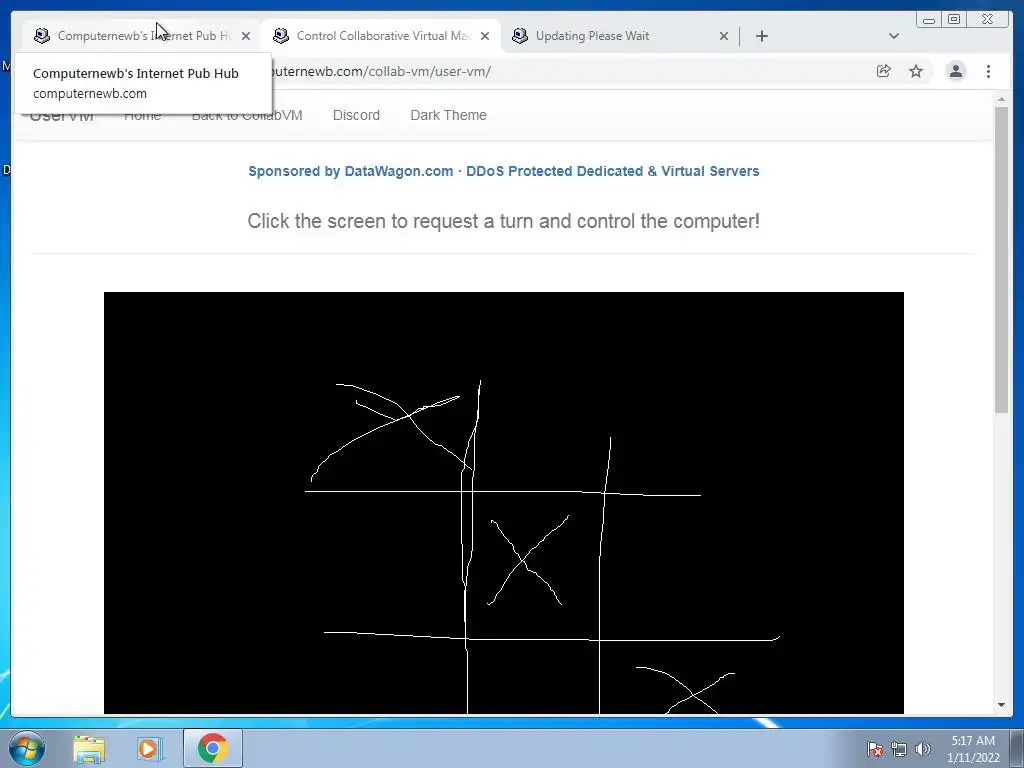1024x768 pixels.
Task: Switch to Updating Please Wait tab
Action: pos(620,36)
